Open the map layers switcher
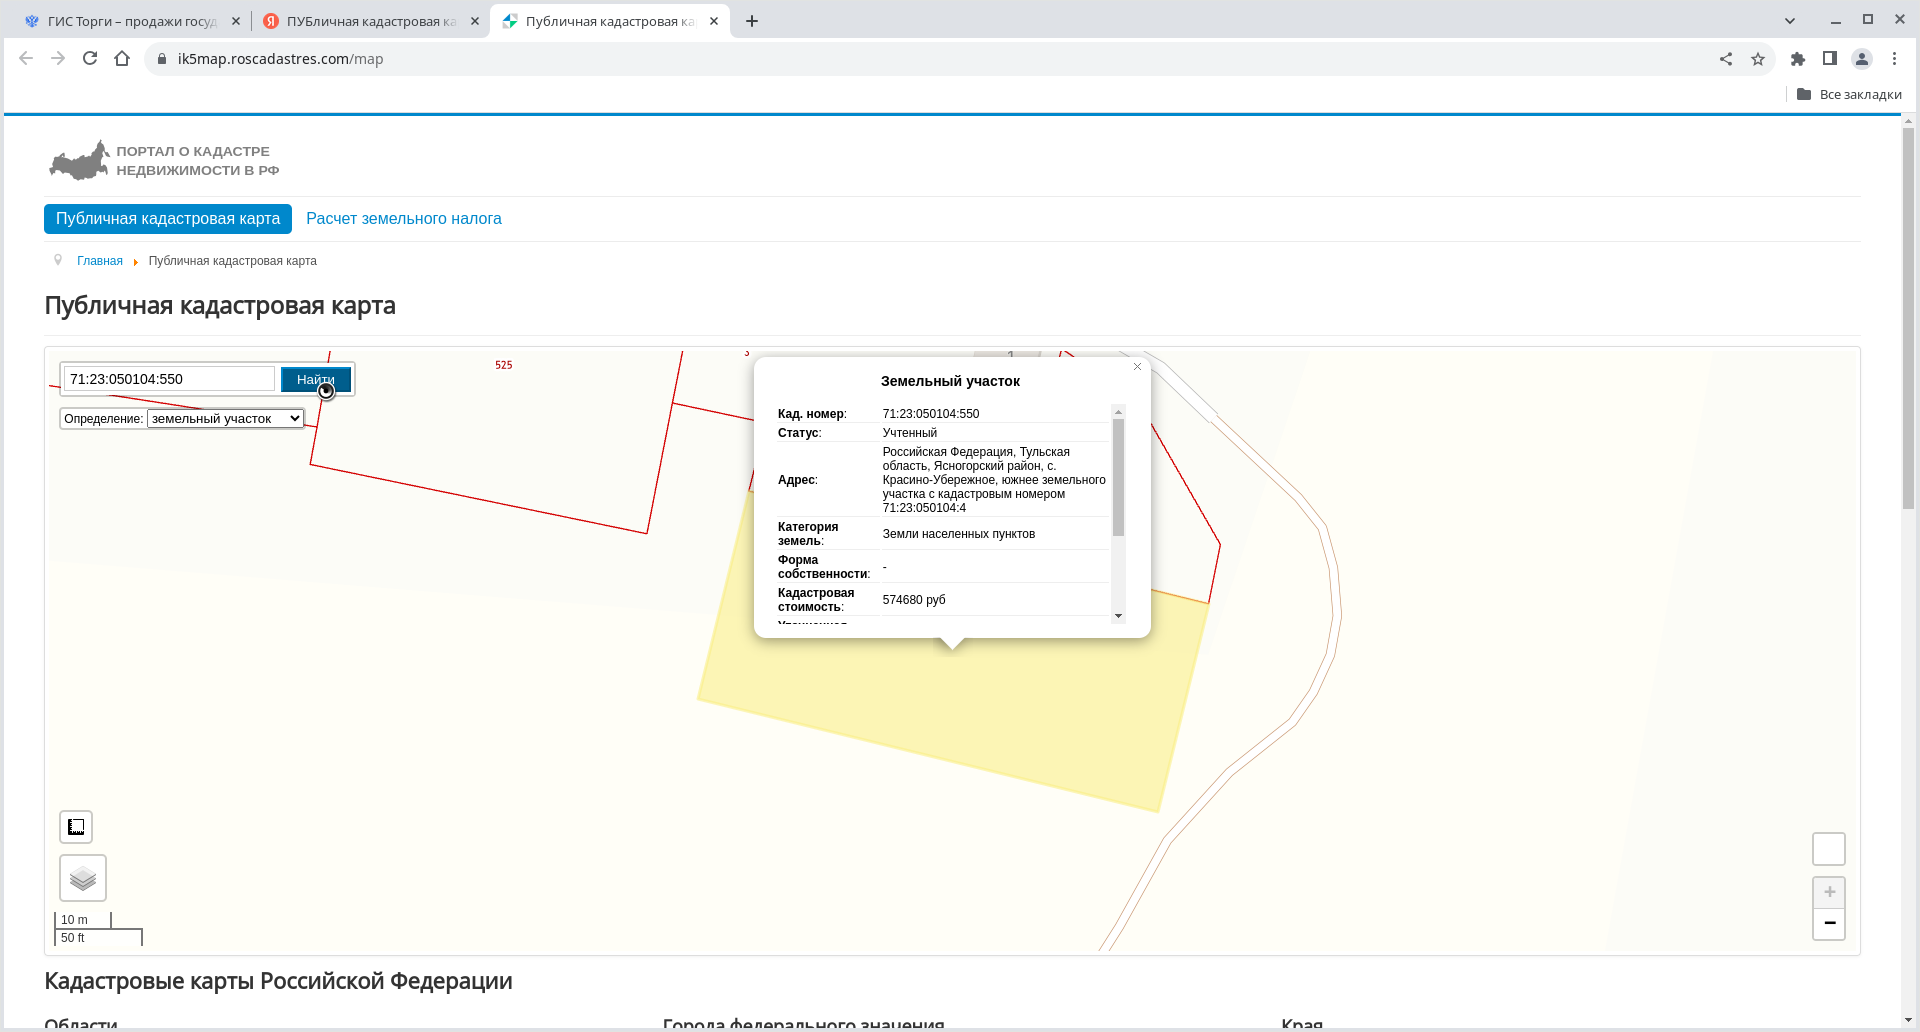The height and width of the screenshot is (1032, 1920). tap(83, 878)
